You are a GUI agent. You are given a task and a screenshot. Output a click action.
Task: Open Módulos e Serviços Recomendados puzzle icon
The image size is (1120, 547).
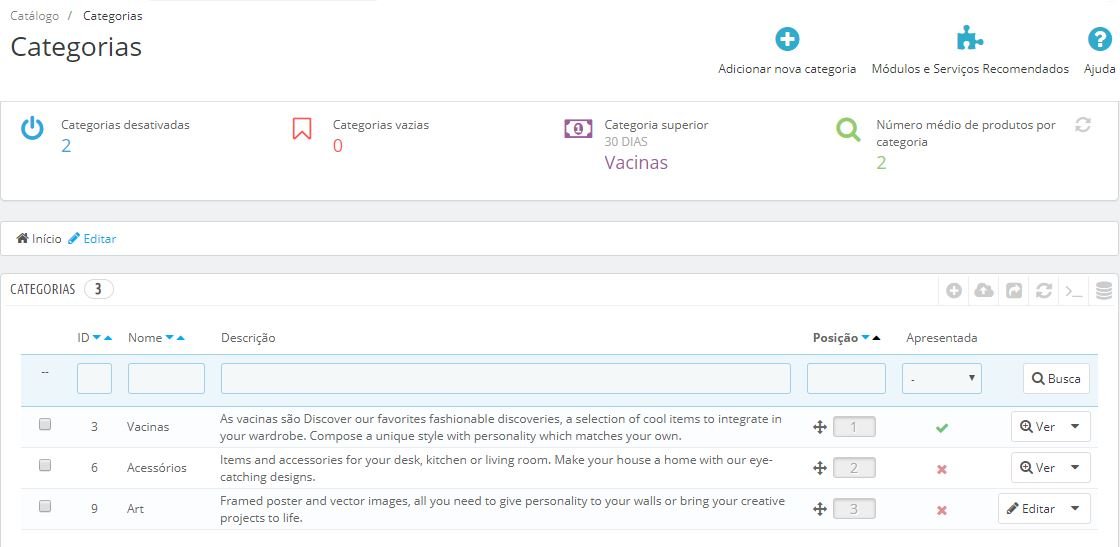pos(969,40)
